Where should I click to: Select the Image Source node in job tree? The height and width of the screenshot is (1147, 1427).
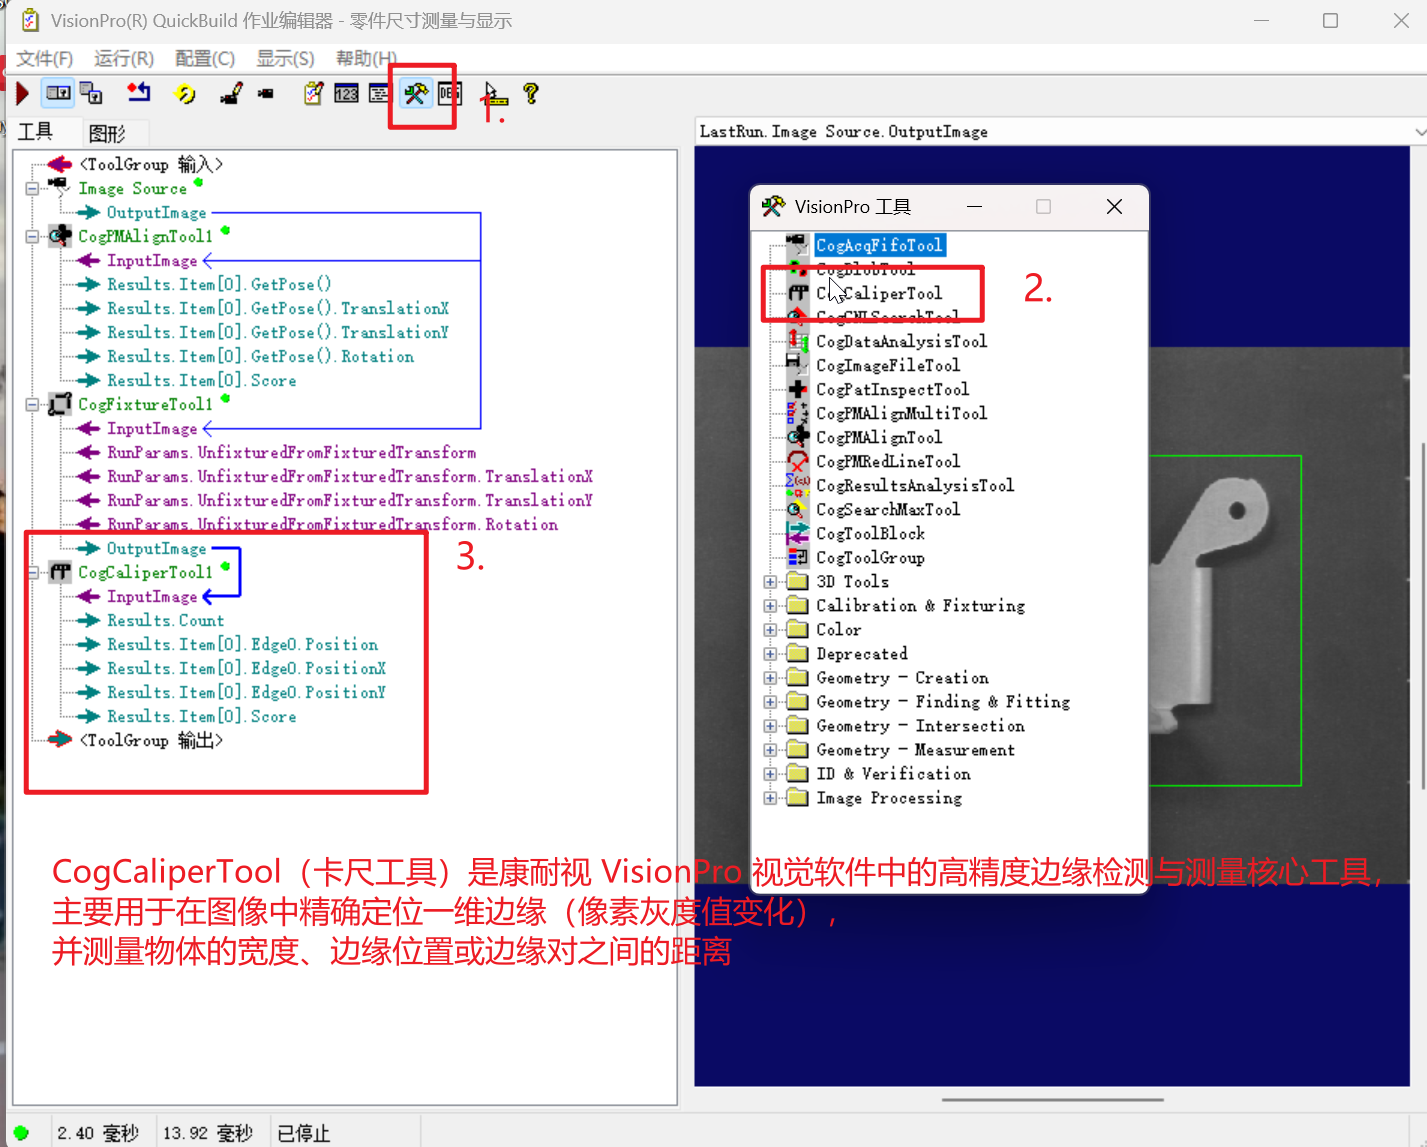pos(132,188)
